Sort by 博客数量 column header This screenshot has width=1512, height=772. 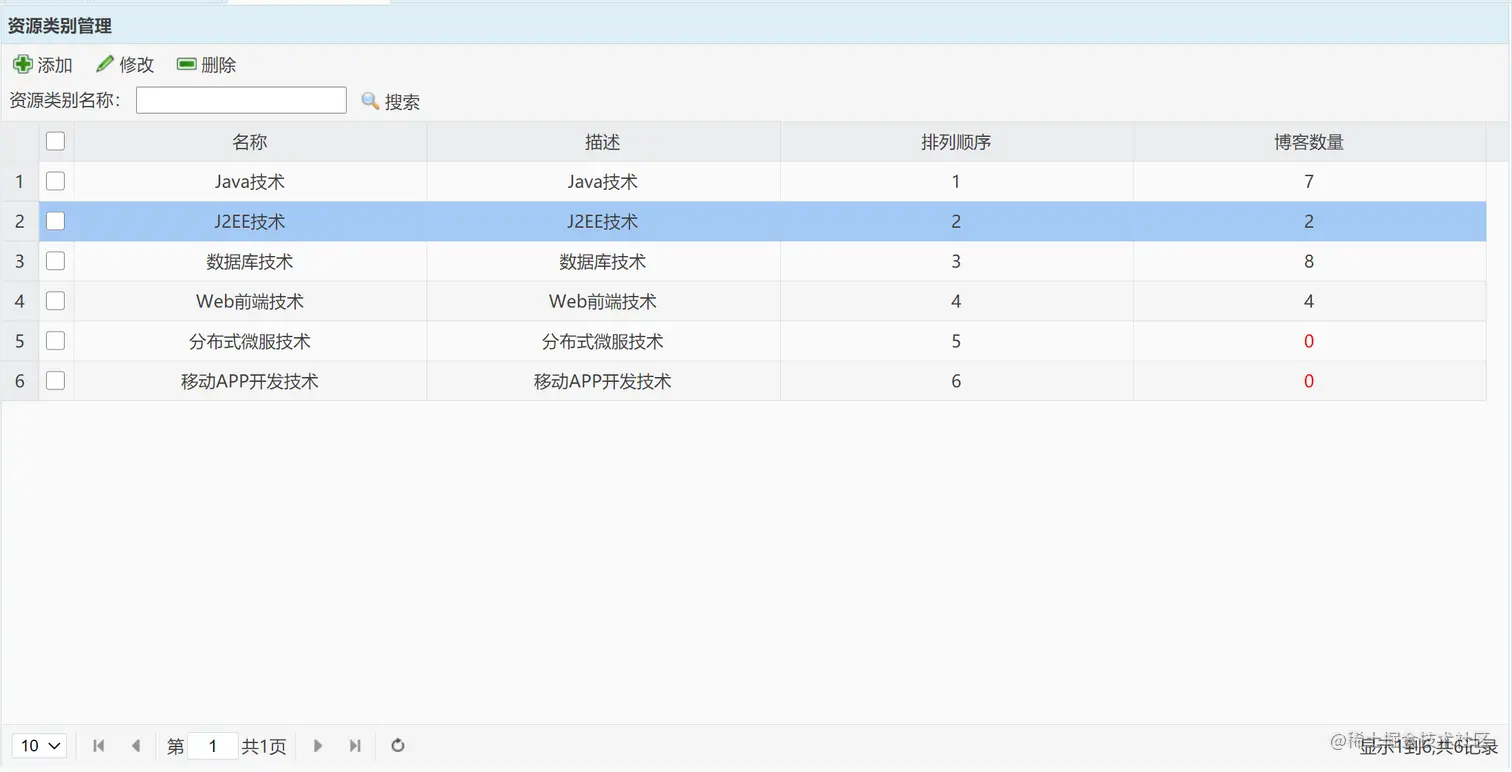tap(1309, 142)
